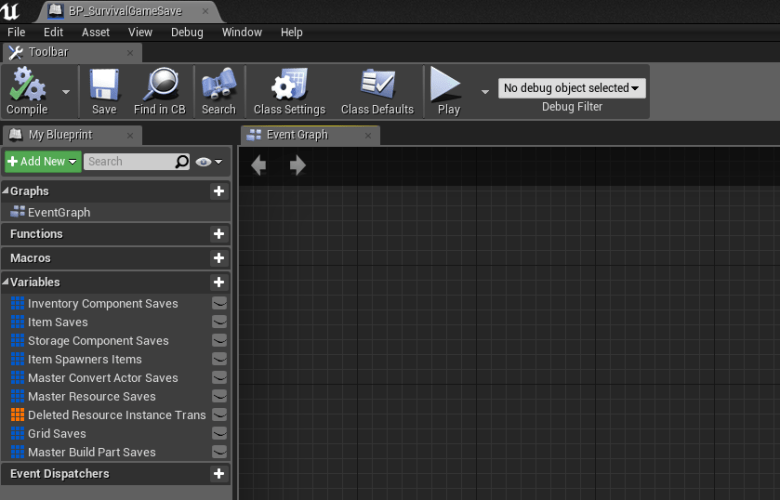The width and height of the screenshot is (780, 500).
Task: Collapse the Variables section
Action: (6, 283)
